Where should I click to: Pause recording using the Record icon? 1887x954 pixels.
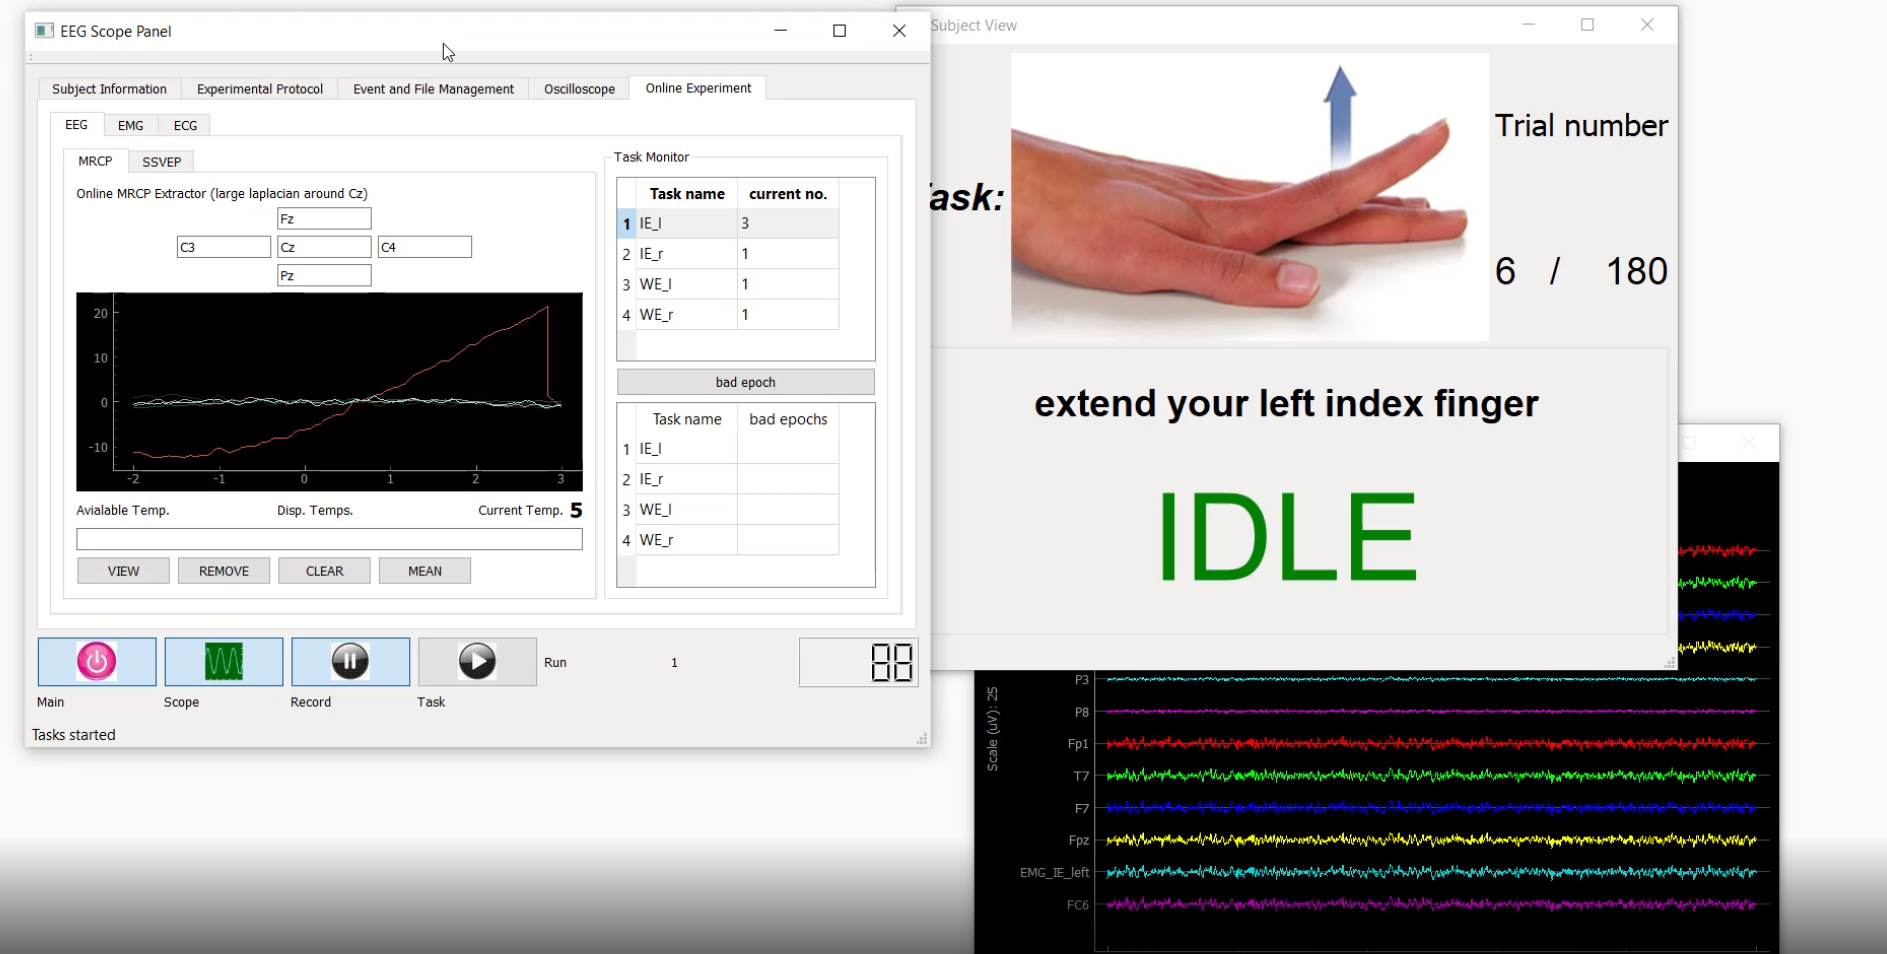click(x=349, y=661)
